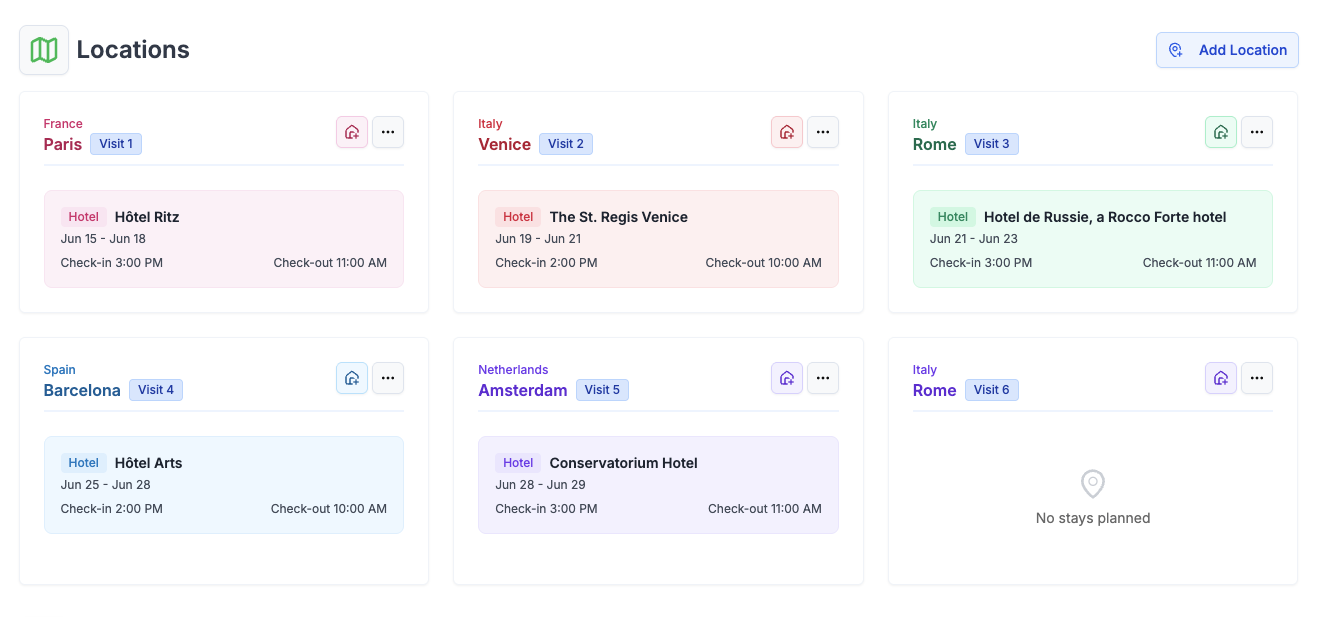Add a stay to the Amsterdam card
The width and height of the screenshot is (1336, 617).
(786, 377)
